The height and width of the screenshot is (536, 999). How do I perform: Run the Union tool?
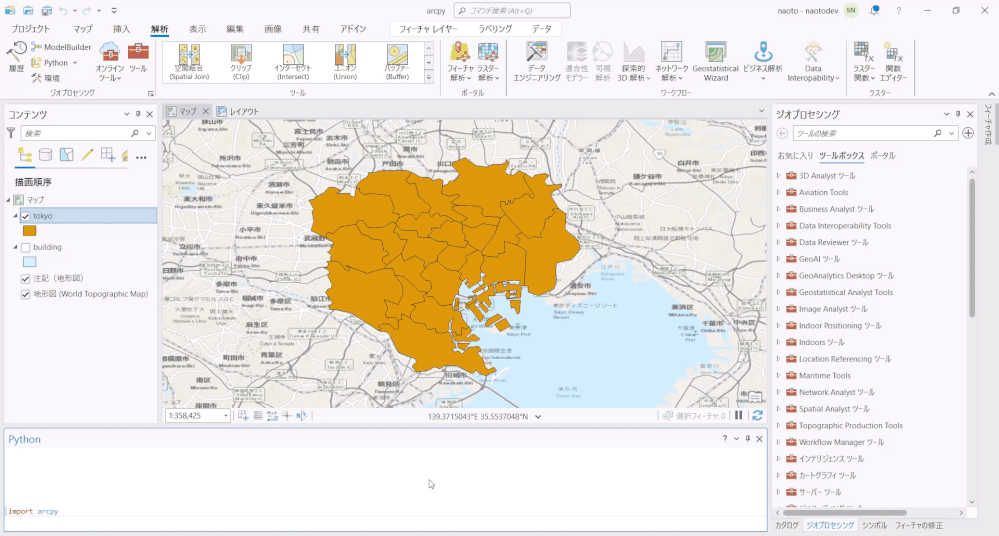(345, 62)
